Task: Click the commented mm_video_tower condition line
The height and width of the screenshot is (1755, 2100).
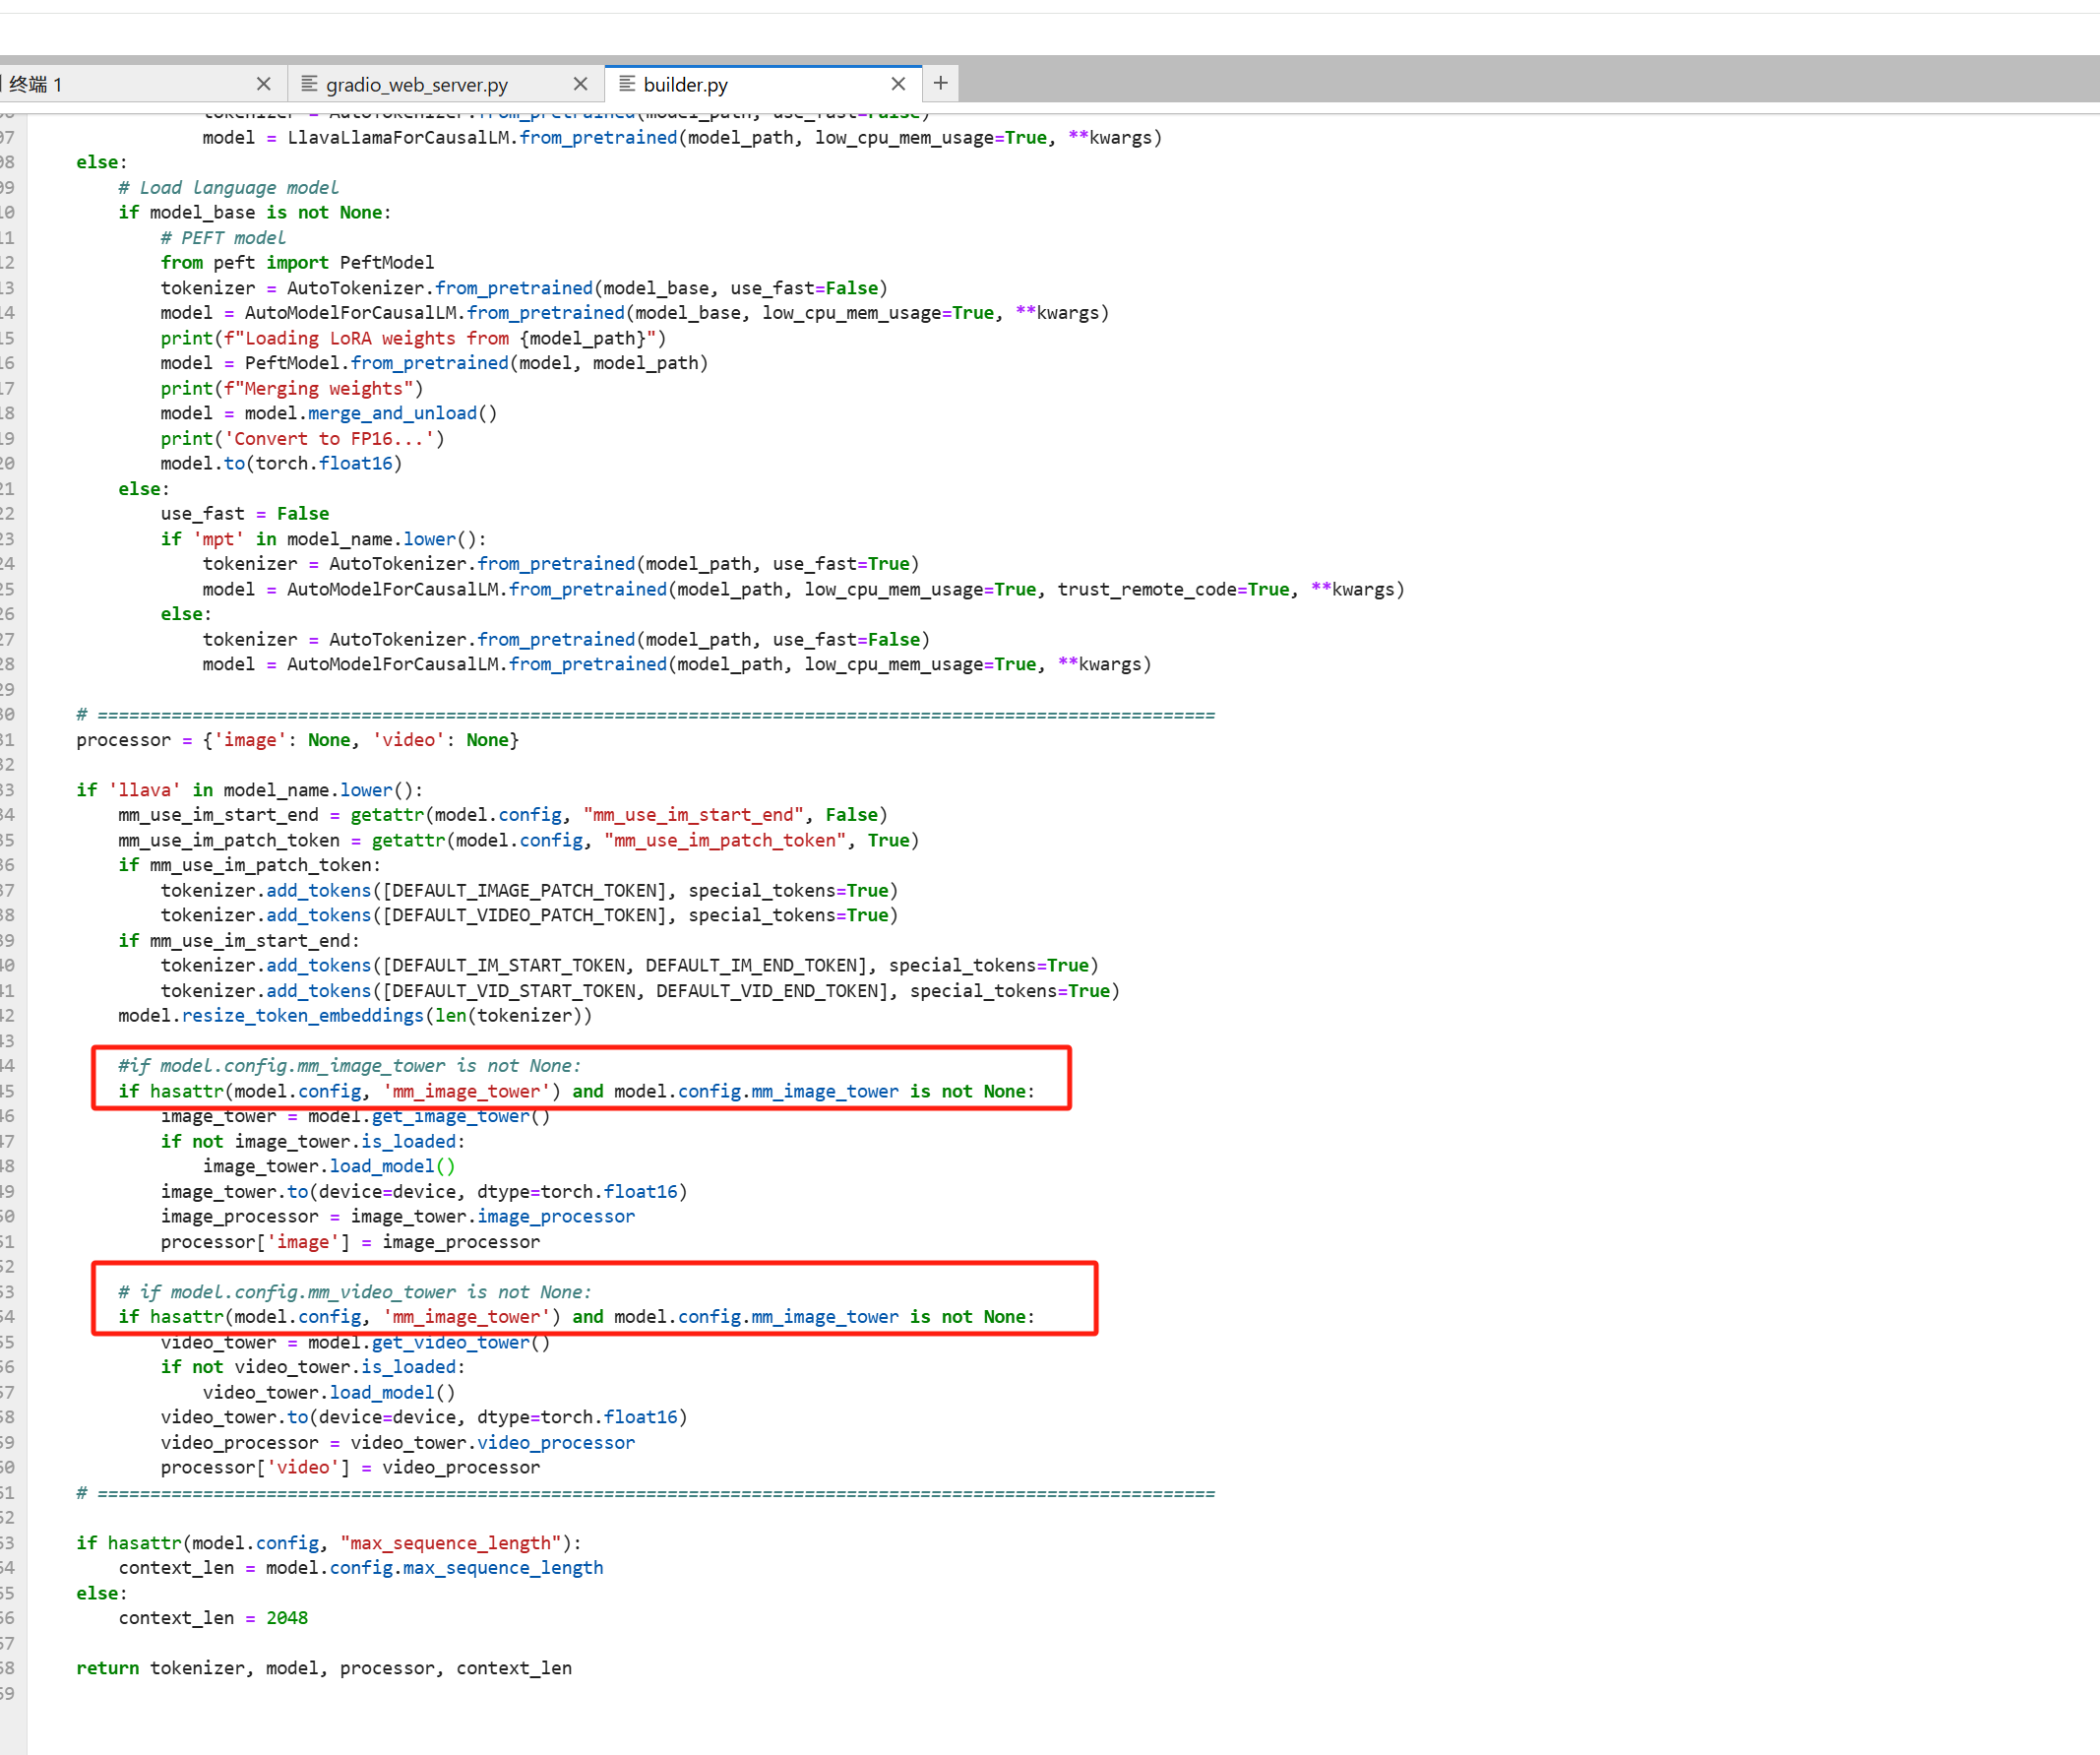Action: [354, 1292]
